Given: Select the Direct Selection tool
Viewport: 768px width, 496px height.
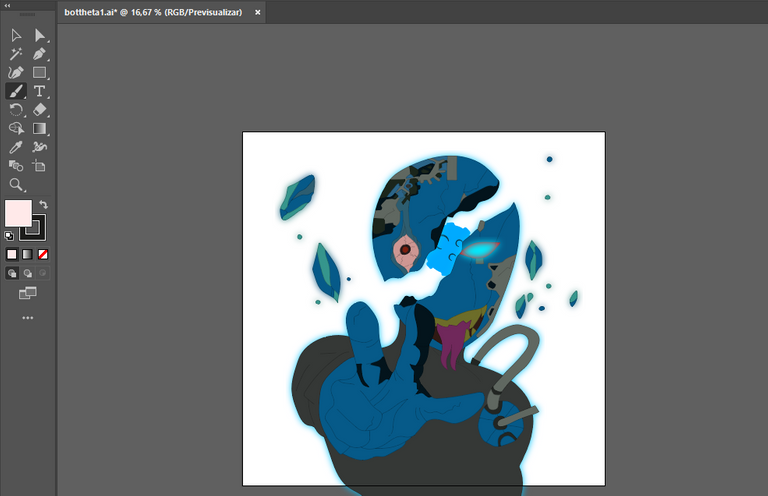Looking at the screenshot, I should coord(39,35).
